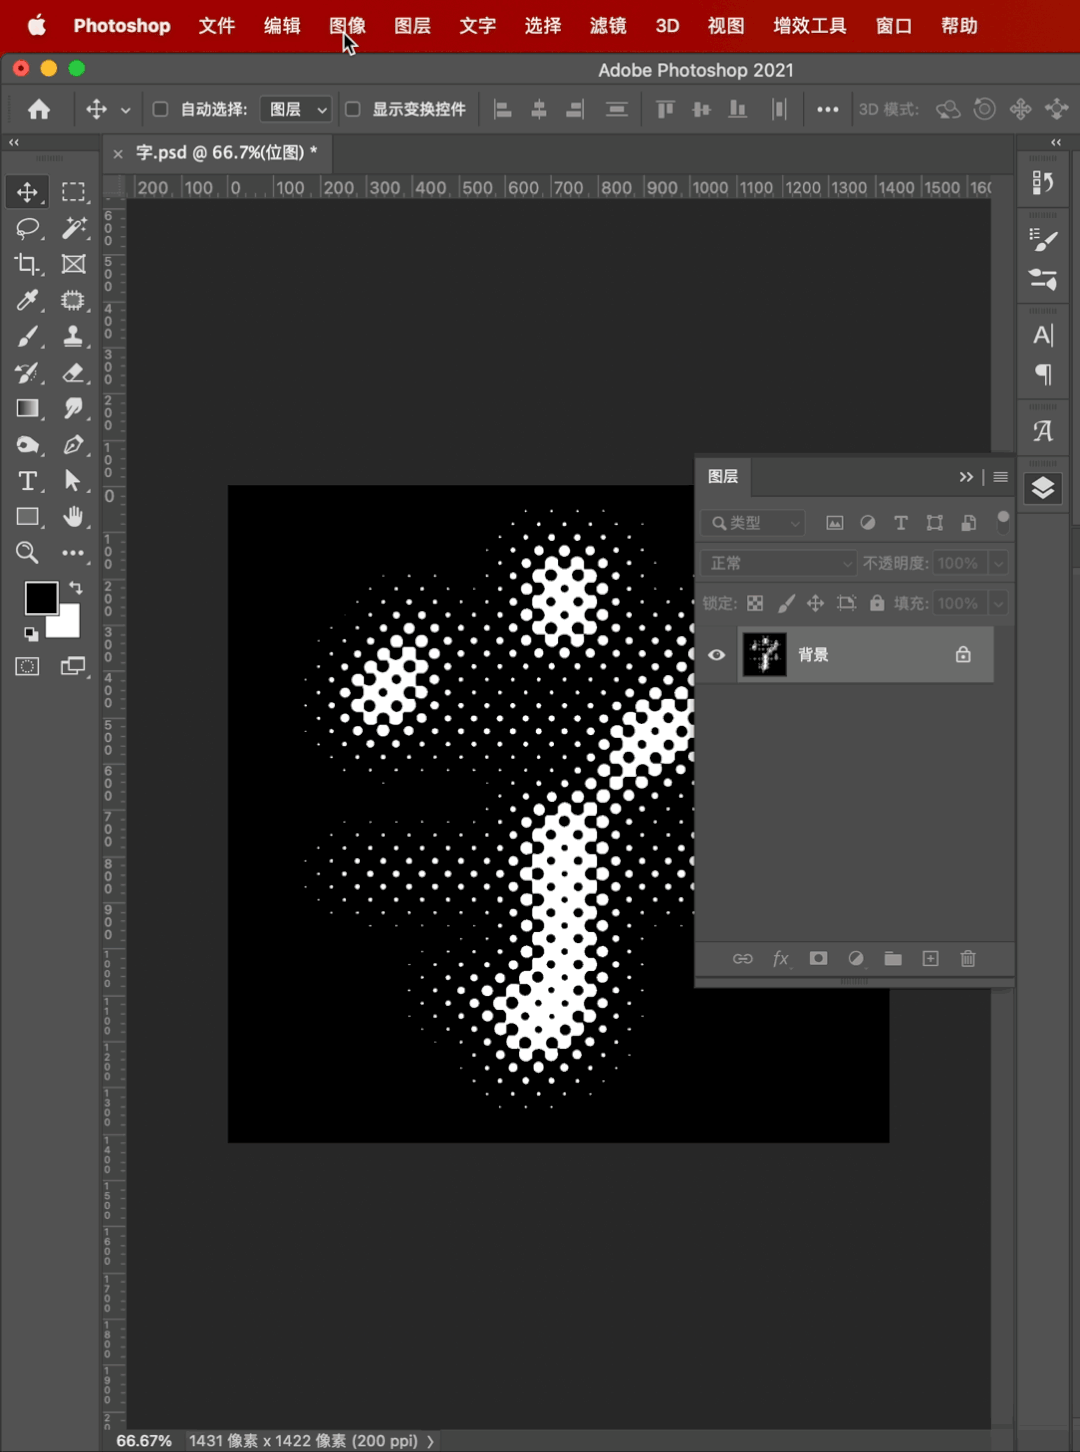Screen dimensions: 1080x1452
Task: Create a new layer with plus icon
Action: click(x=930, y=959)
